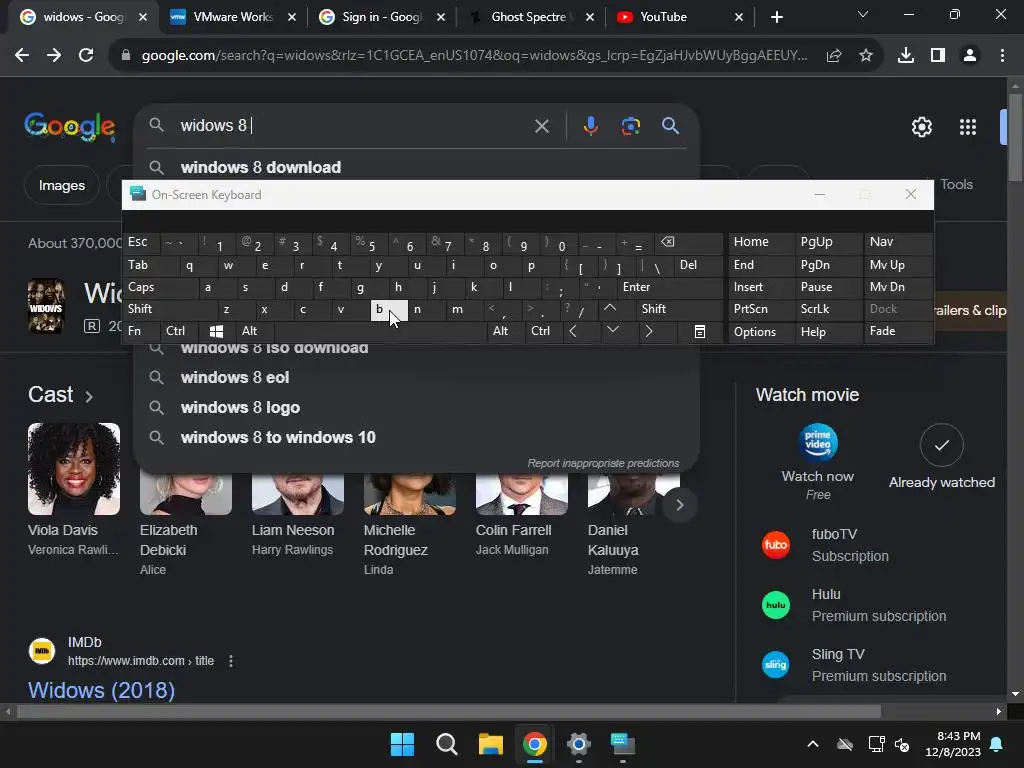Open Viola Davis cast photo
Screen dimensions: 1024x768
coord(74,469)
